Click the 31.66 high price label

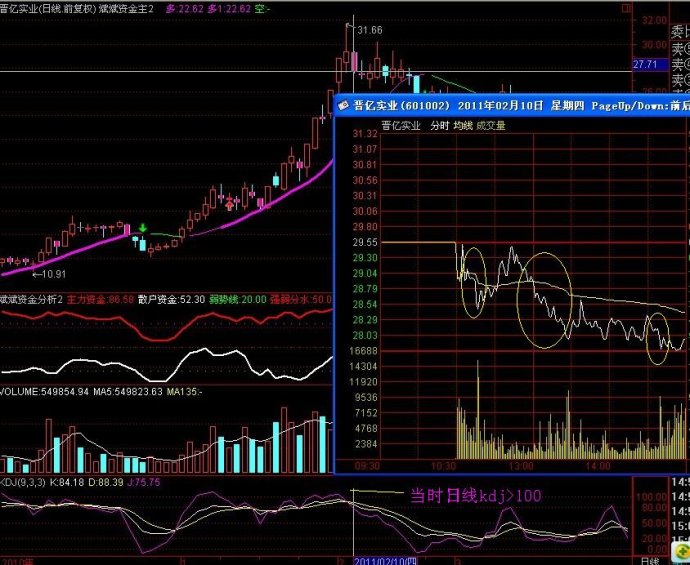coord(370,30)
